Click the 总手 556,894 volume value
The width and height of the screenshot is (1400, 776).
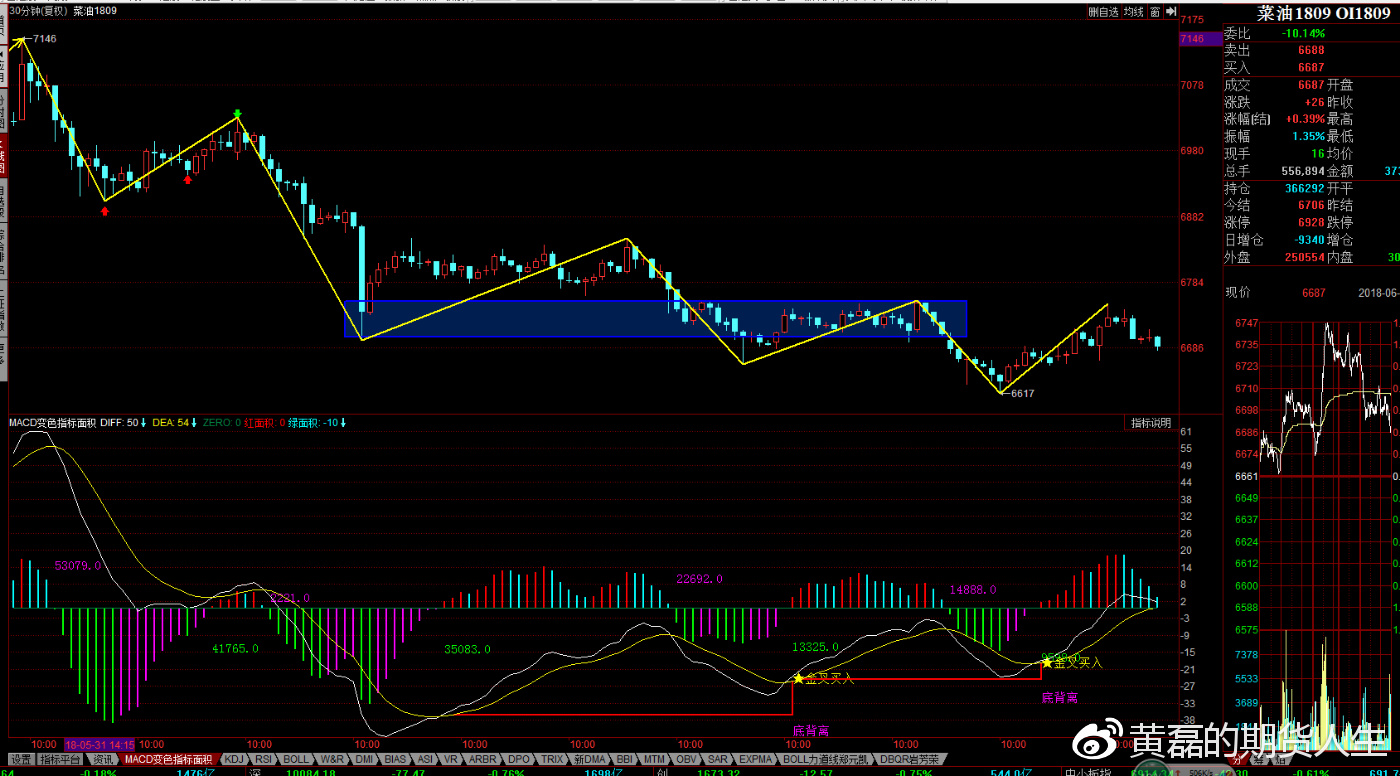[x=1304, y=171]
